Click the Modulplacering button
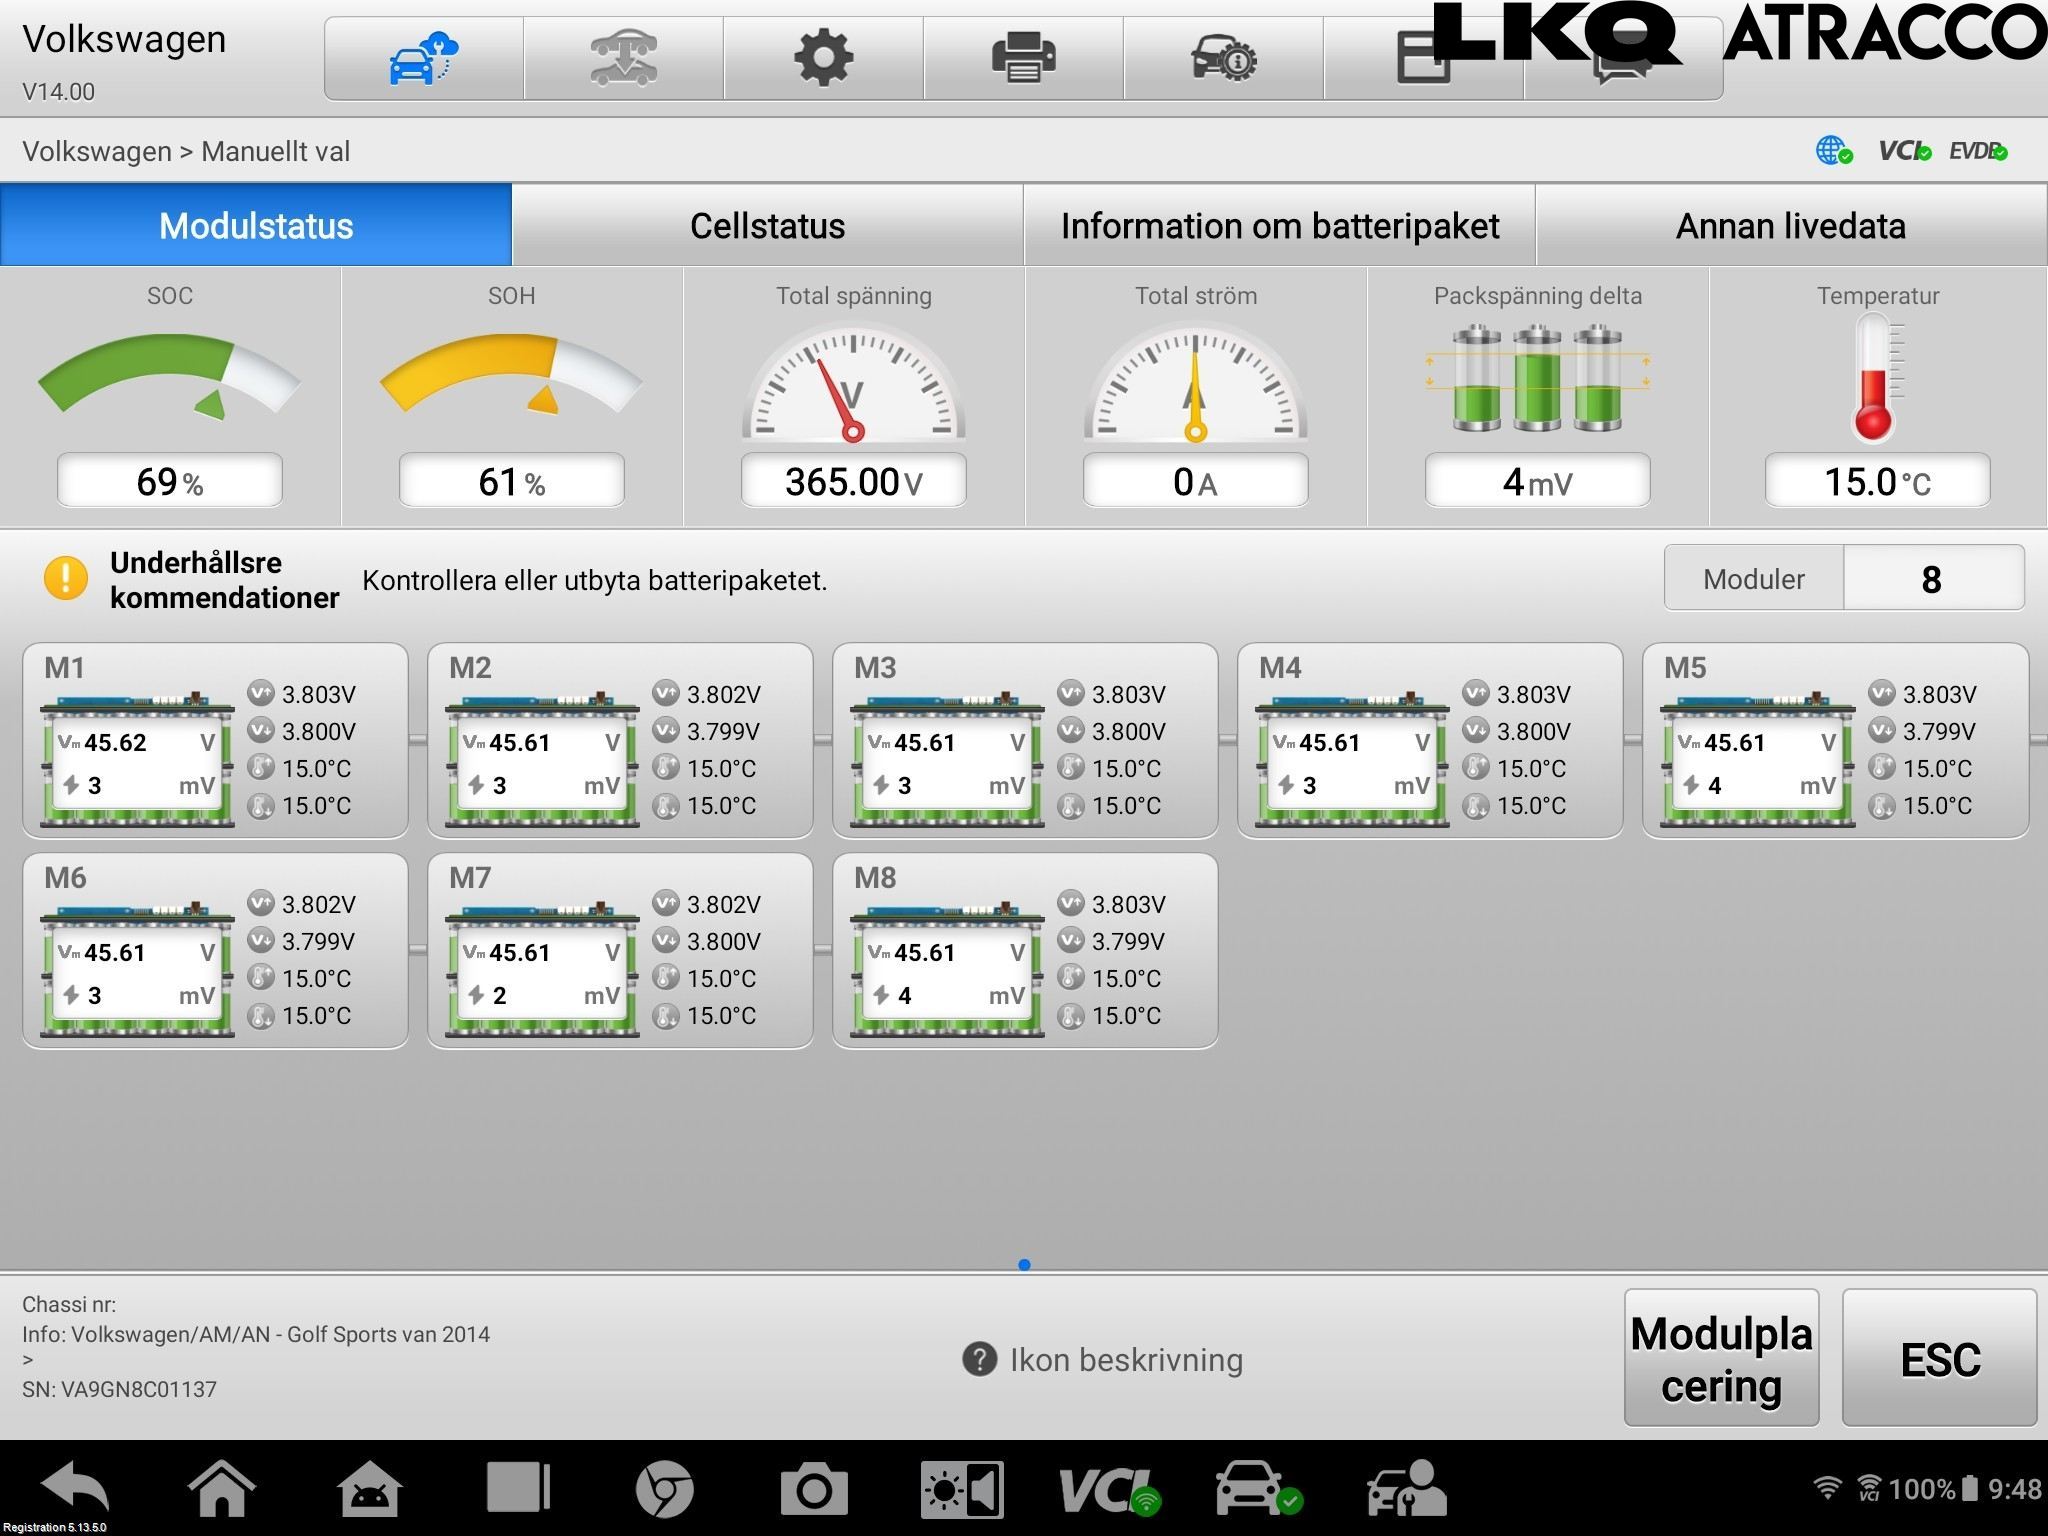Image resolution: width=2048 pixels, height=1536 pixels. [1721, 1358]
